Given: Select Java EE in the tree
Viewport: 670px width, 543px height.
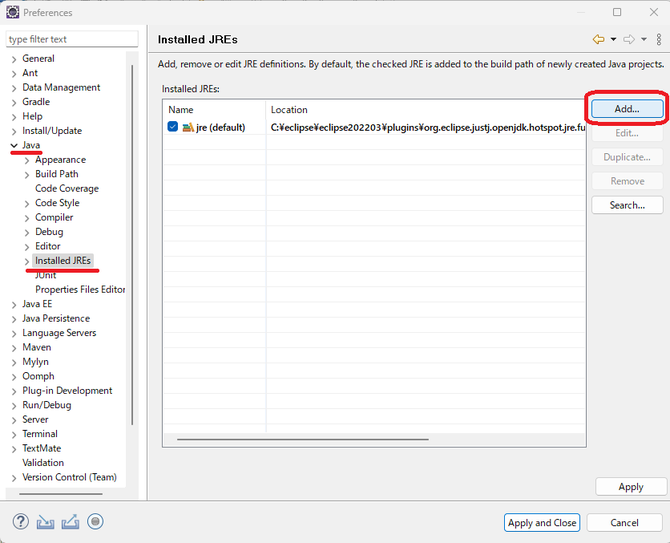Looking at the screenshot, I should pyautogui.click(x=37, y=304).
